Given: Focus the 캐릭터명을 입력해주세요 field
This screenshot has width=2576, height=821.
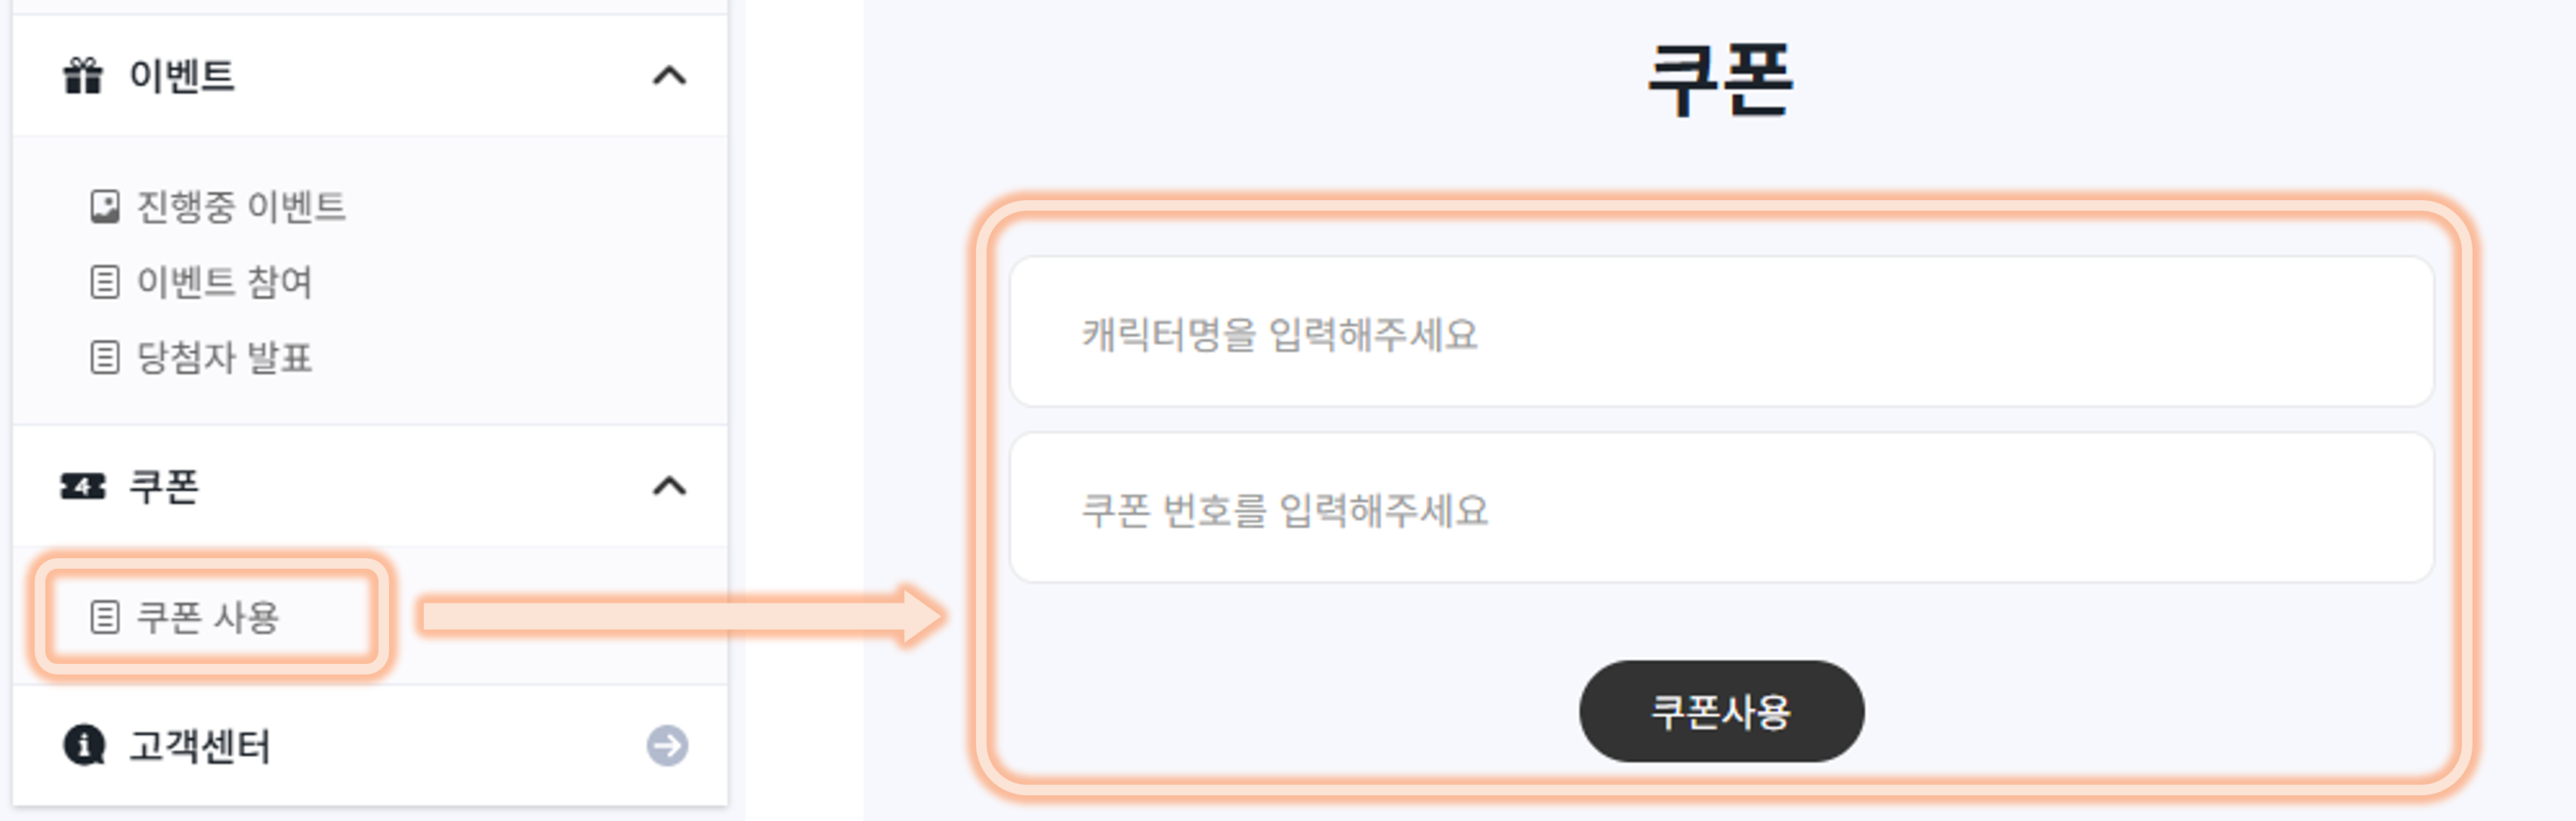Looking at the screenshot, I should (1720, 333).
